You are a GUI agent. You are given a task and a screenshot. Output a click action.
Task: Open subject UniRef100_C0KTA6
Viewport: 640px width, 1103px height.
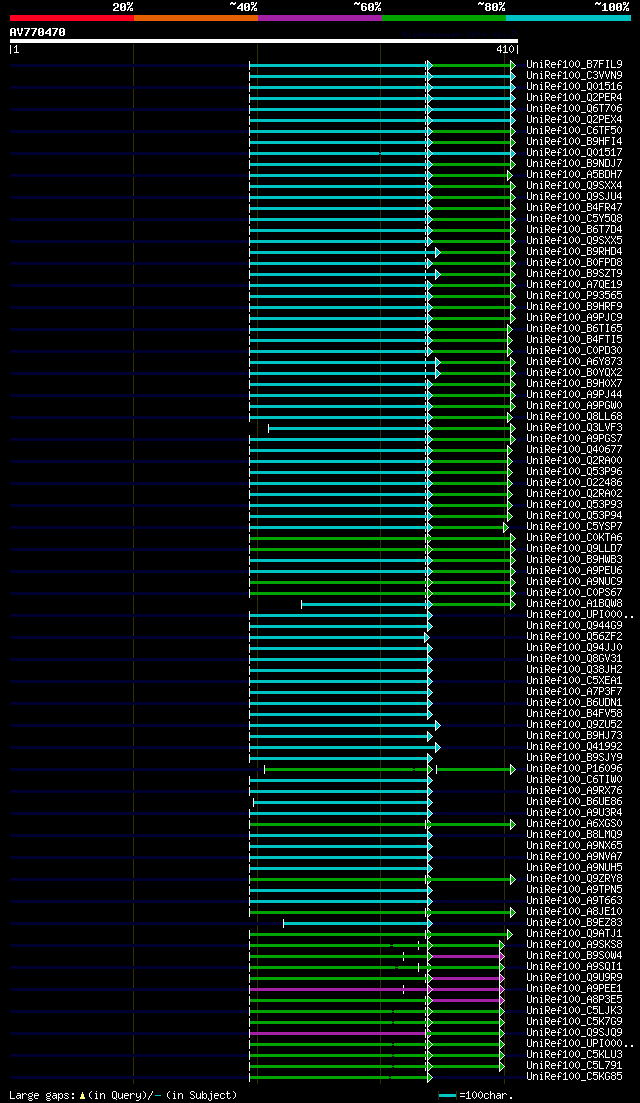click(x=574, y=537)
